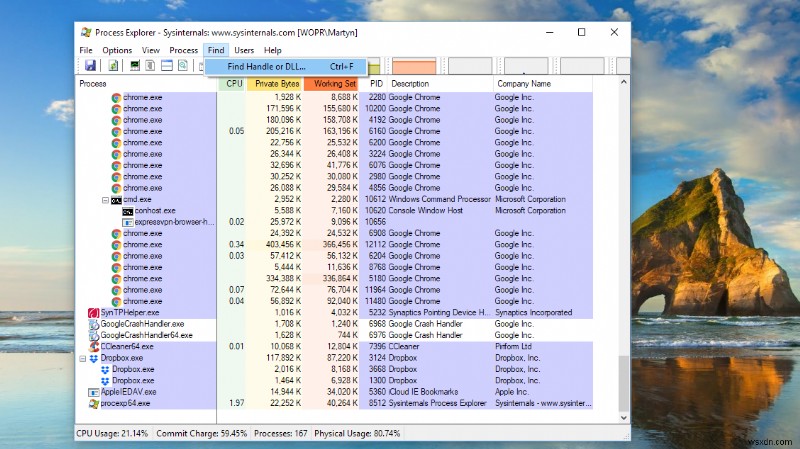The width and height of the screenshot is (800, 449).
Task: Sort by the Working Set column header
Action: click(x=334, y=84)
